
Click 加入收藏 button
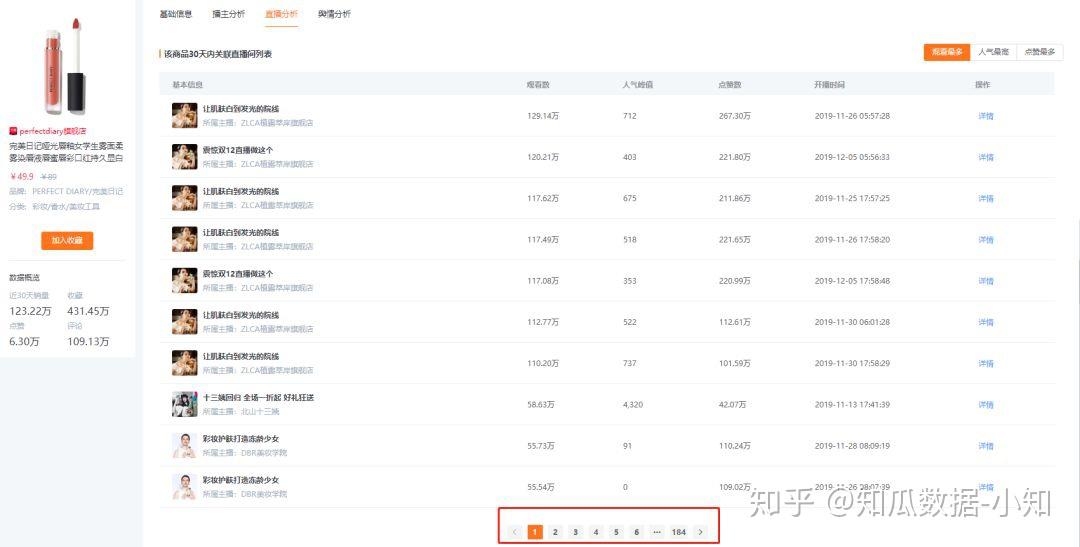[x=67, y=240]
